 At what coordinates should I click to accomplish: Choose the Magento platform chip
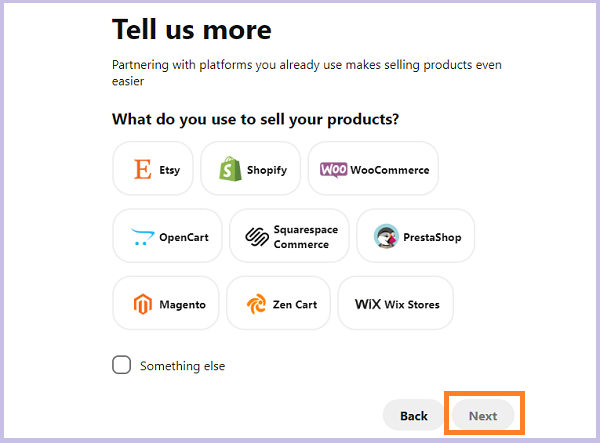(166, 303)
